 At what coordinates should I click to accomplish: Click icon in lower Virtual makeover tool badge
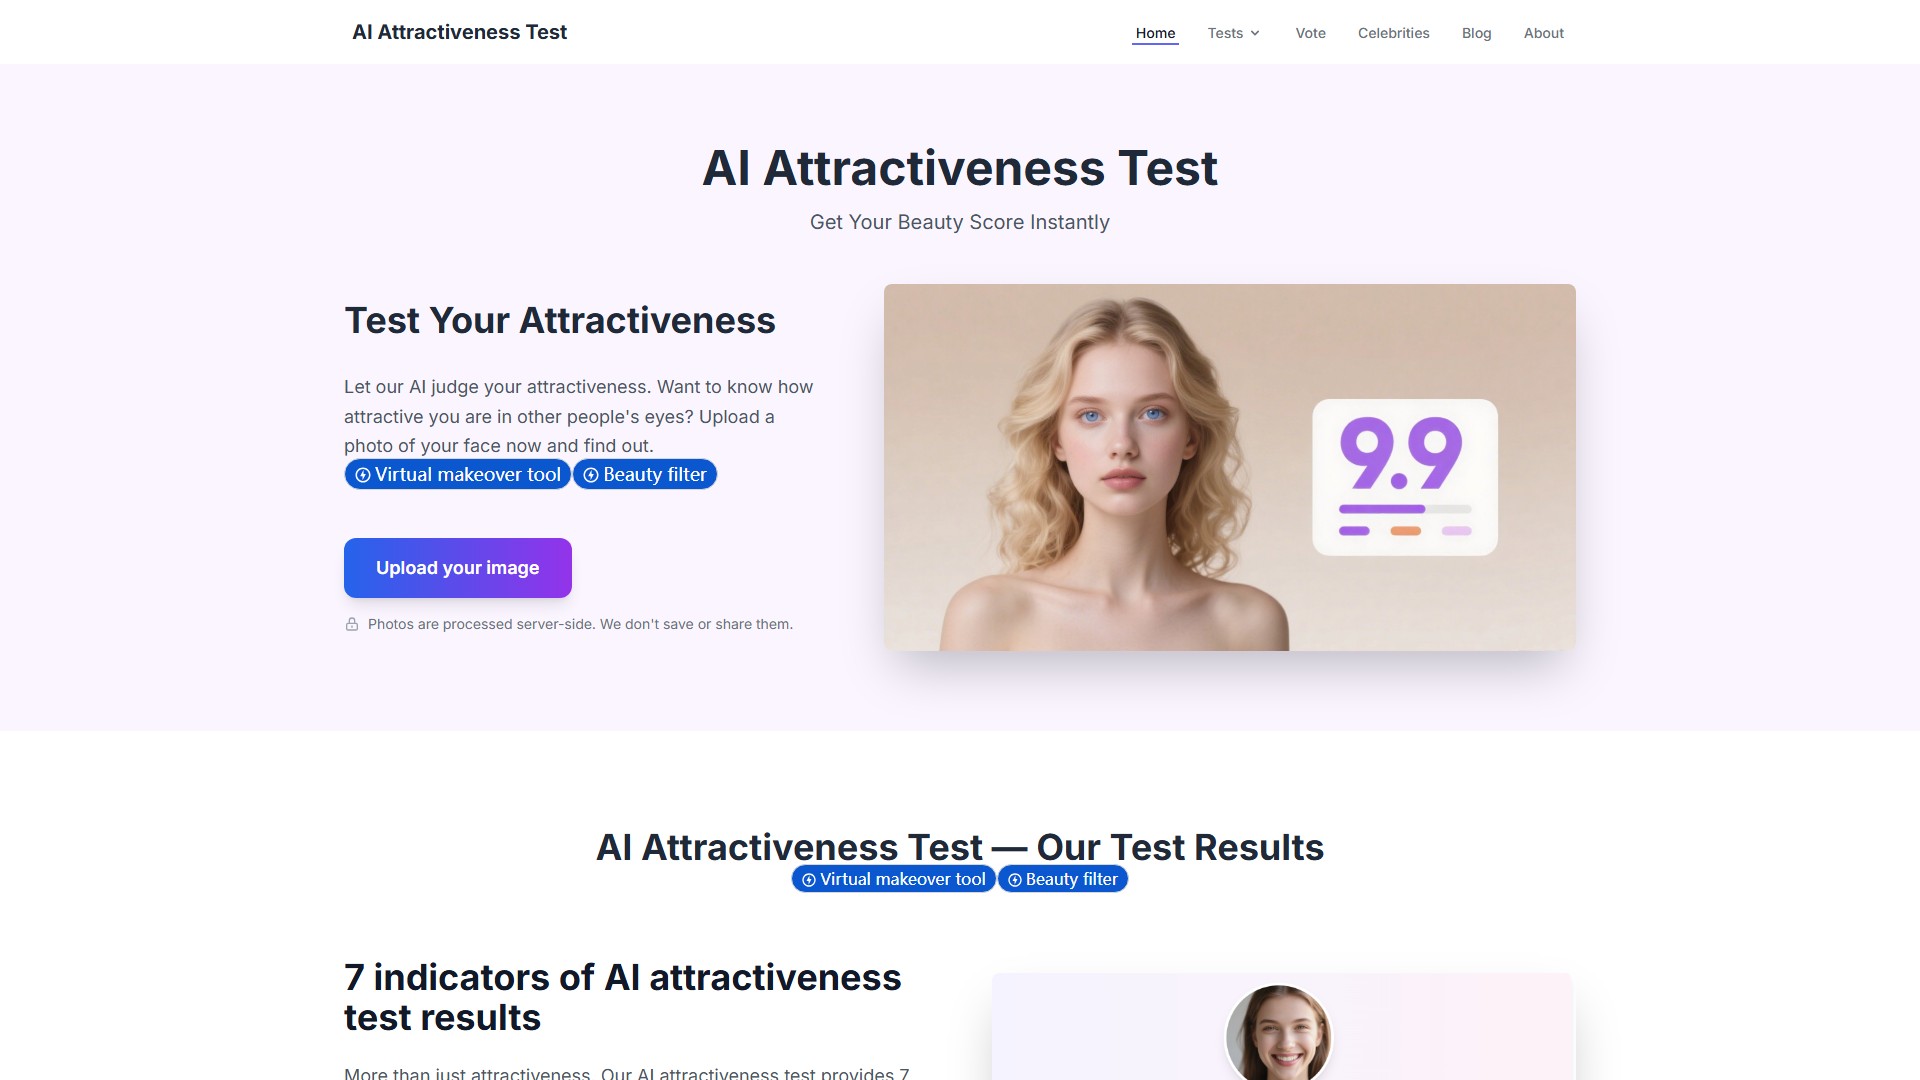coord(809,880)
